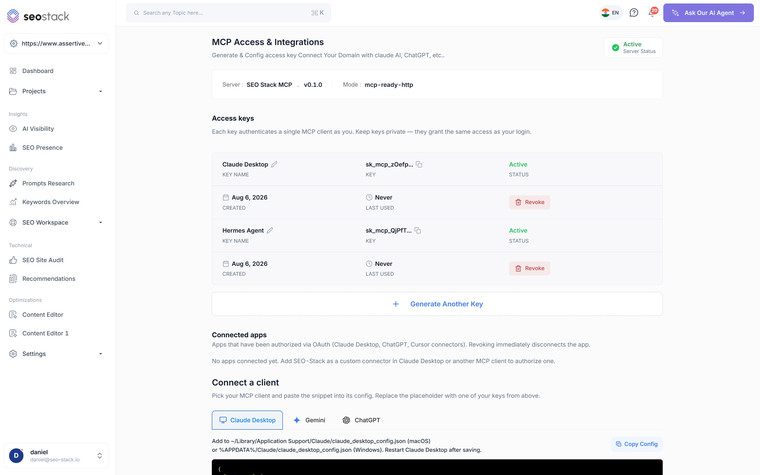Click the SEO Stack MCP server name
The height and width of the screenshot is (475, 760).
pos(269,85)
